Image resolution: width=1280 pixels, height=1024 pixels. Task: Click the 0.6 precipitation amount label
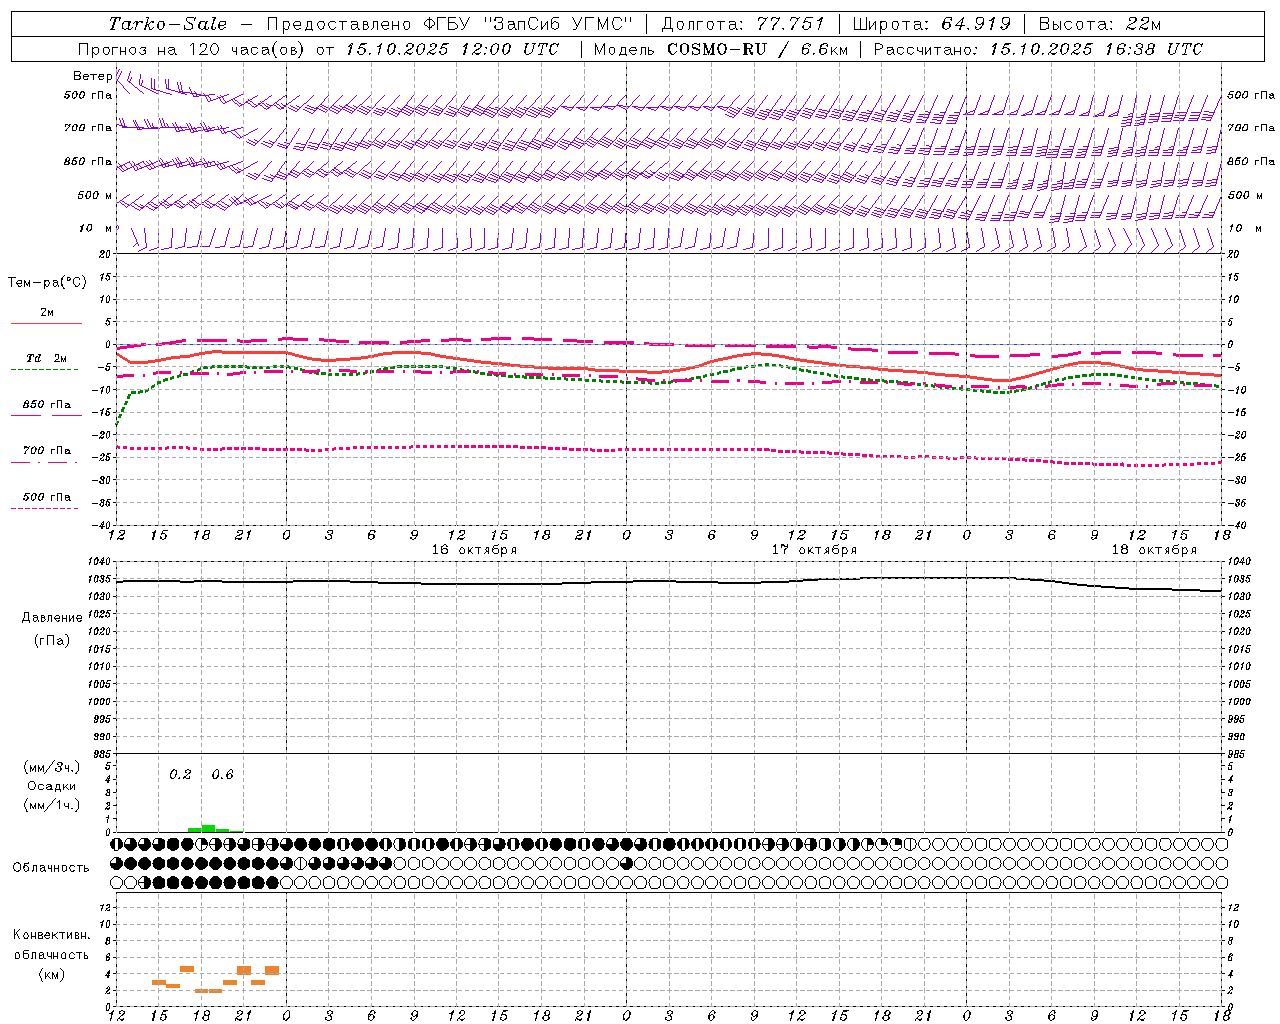[x=222, y=774]
